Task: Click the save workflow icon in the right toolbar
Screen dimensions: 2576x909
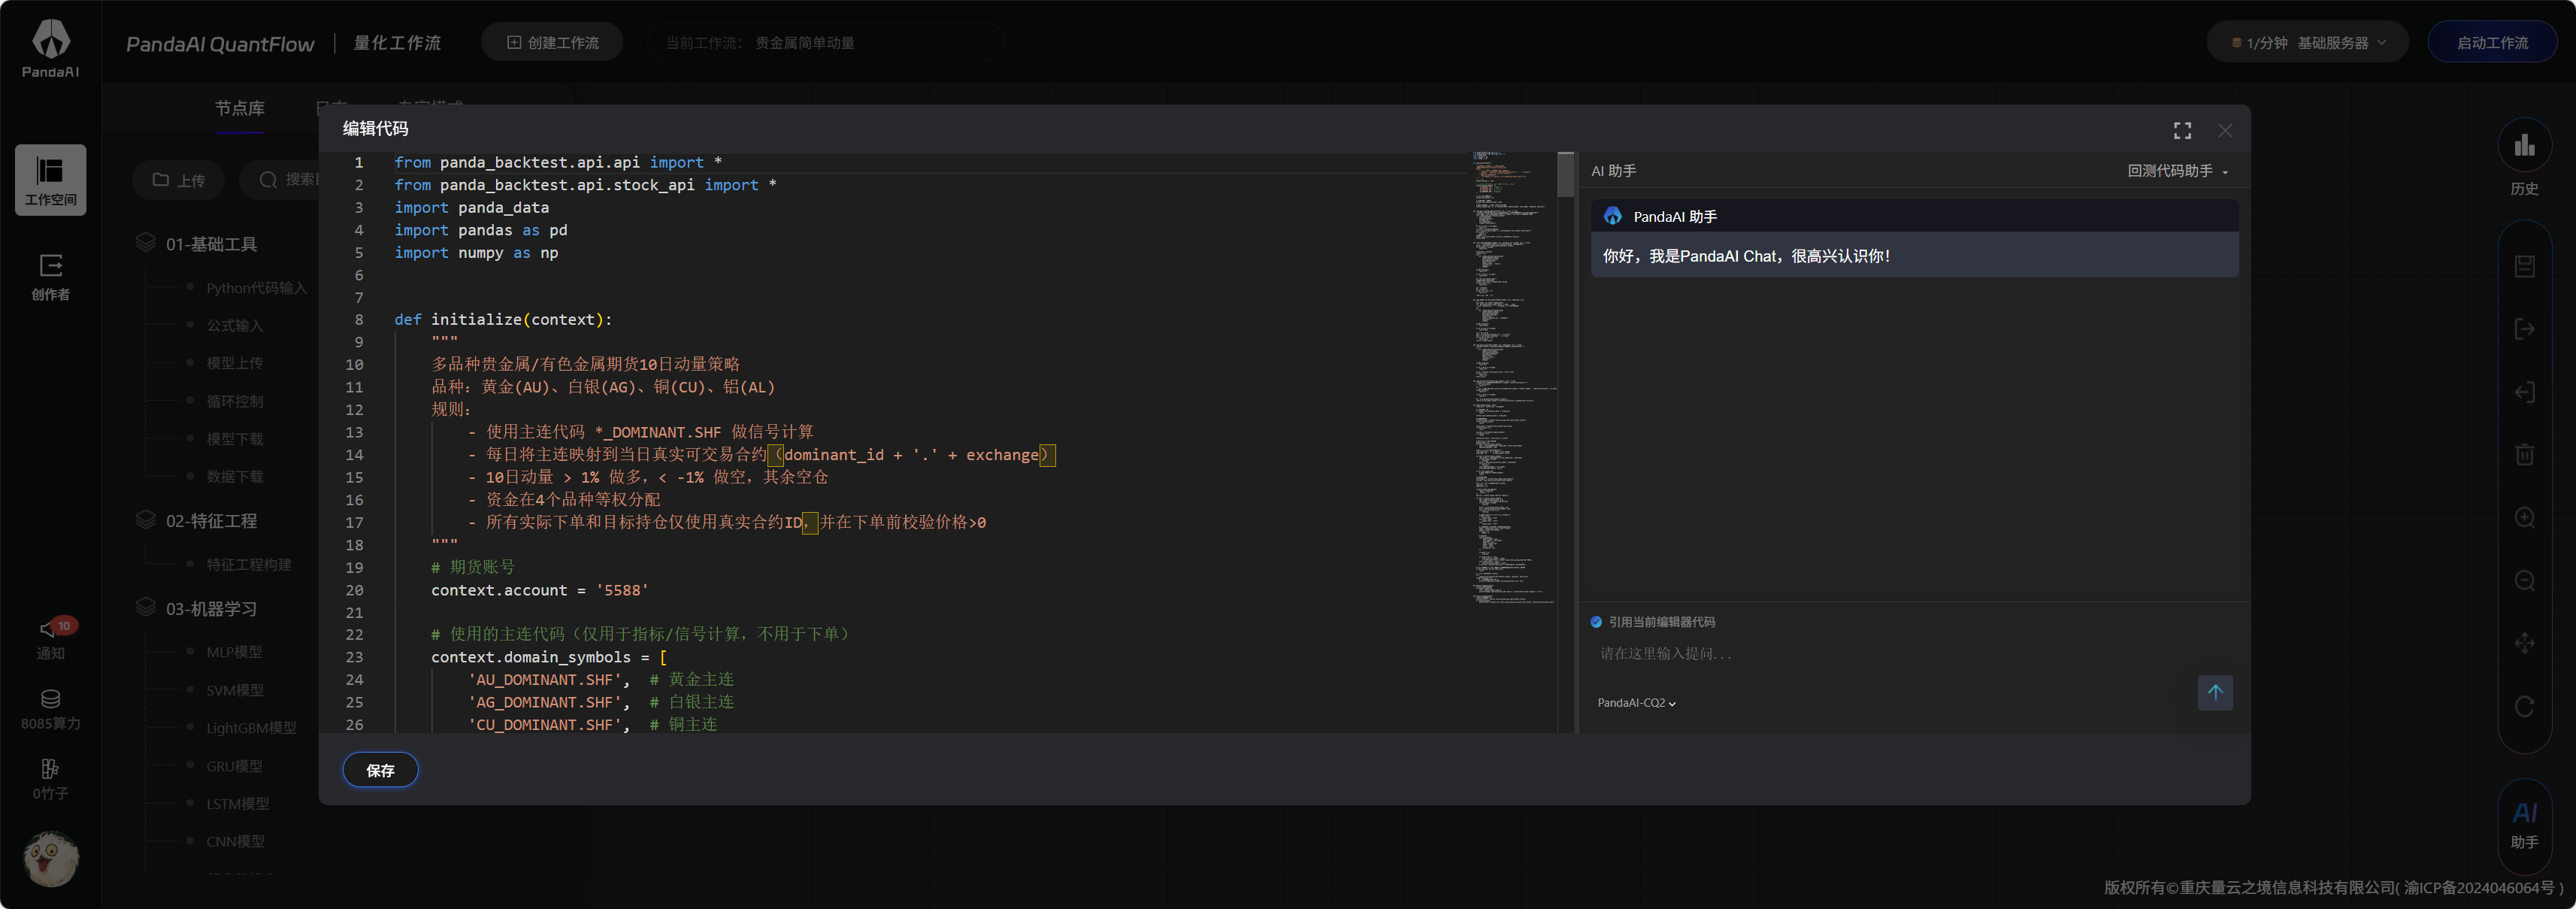Action: (2524, 266)
